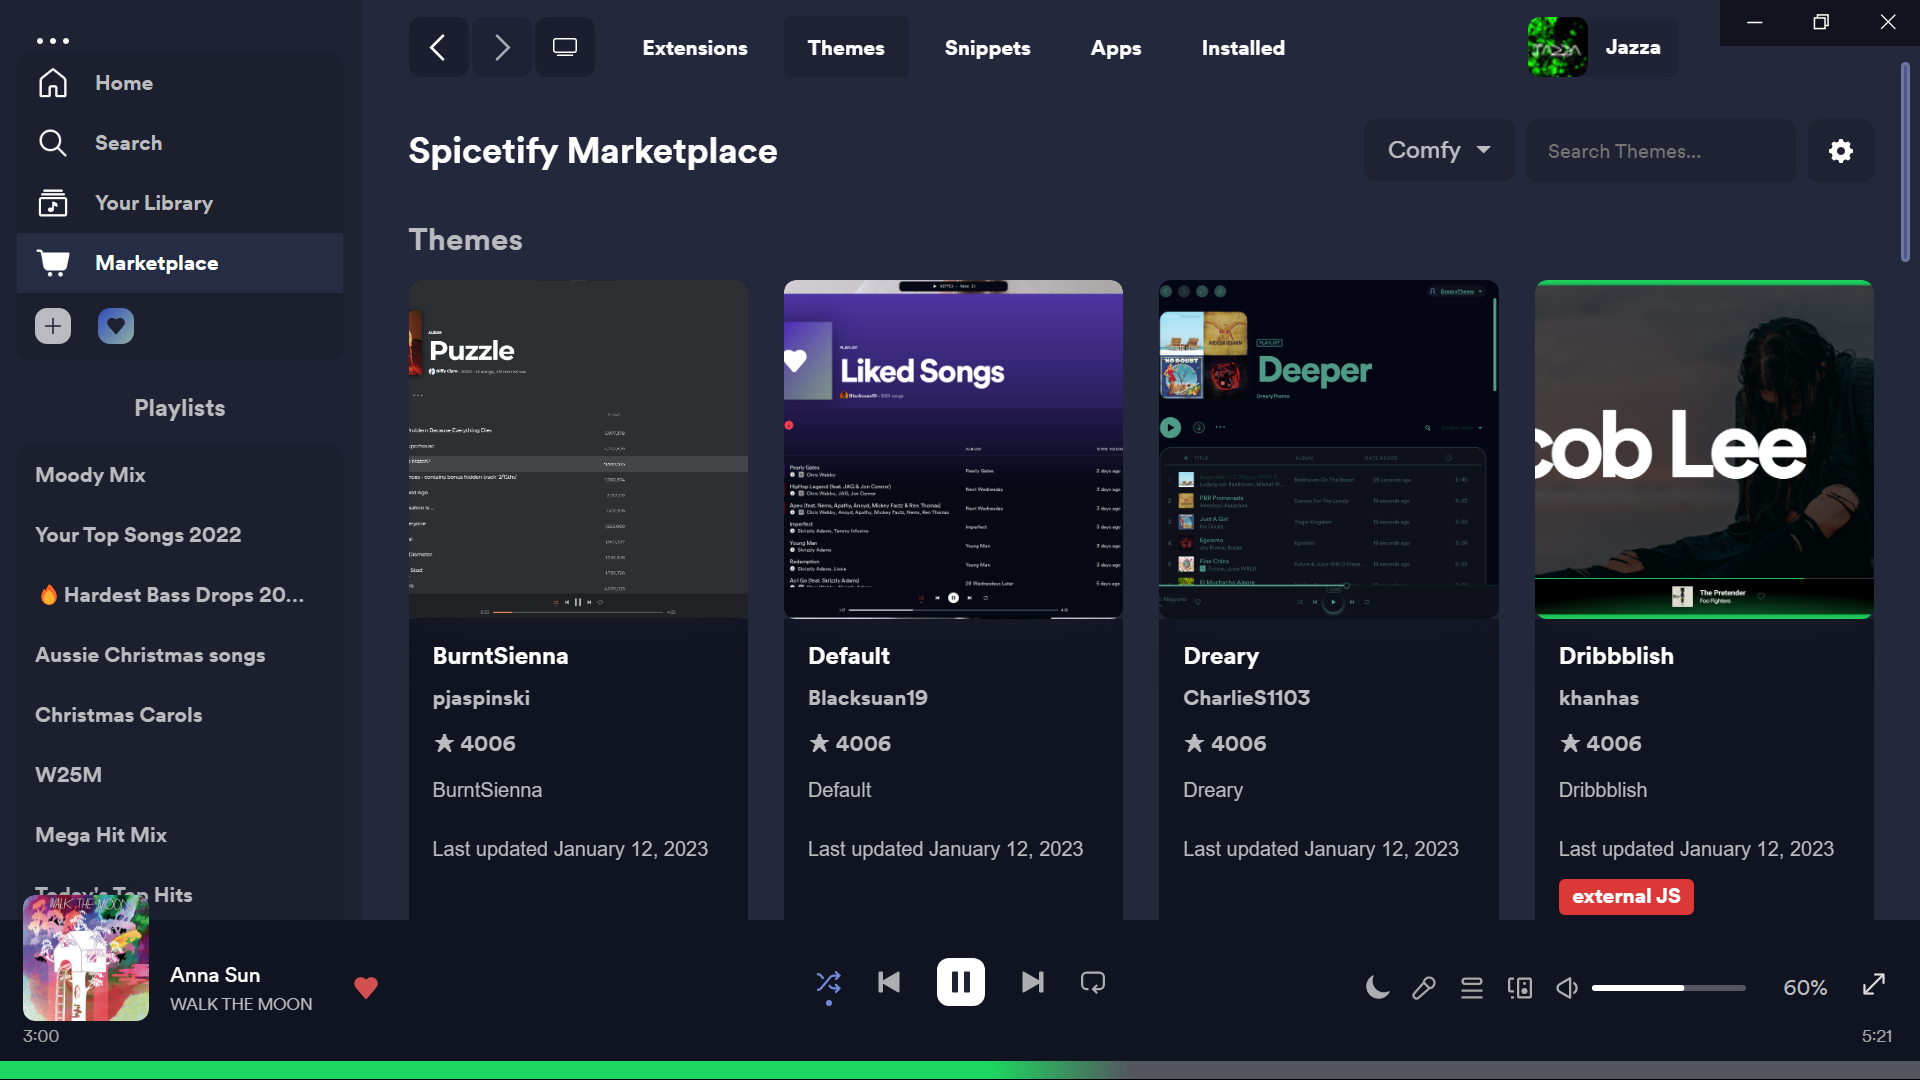Click the Liked Songs heart shortcut
The height and width of the screenshot is (1080, 1920).
pyautogui.click(x=116, y=326)
